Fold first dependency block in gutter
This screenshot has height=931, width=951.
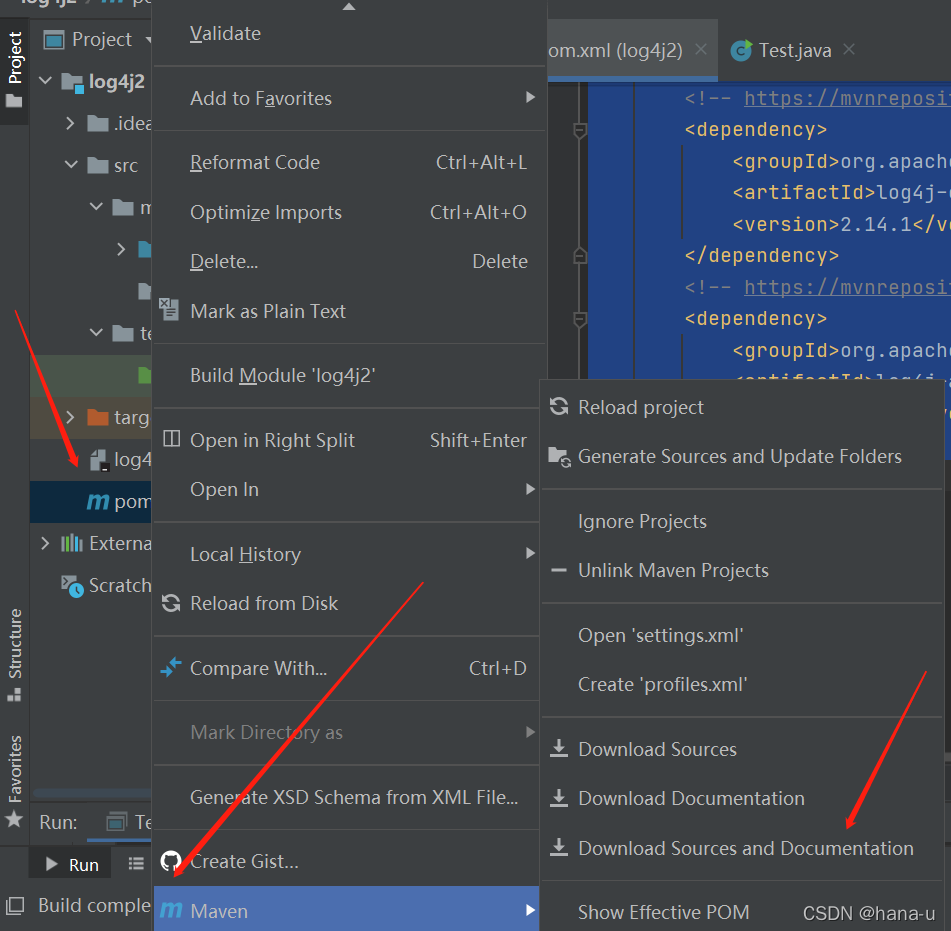click(580, 130)
